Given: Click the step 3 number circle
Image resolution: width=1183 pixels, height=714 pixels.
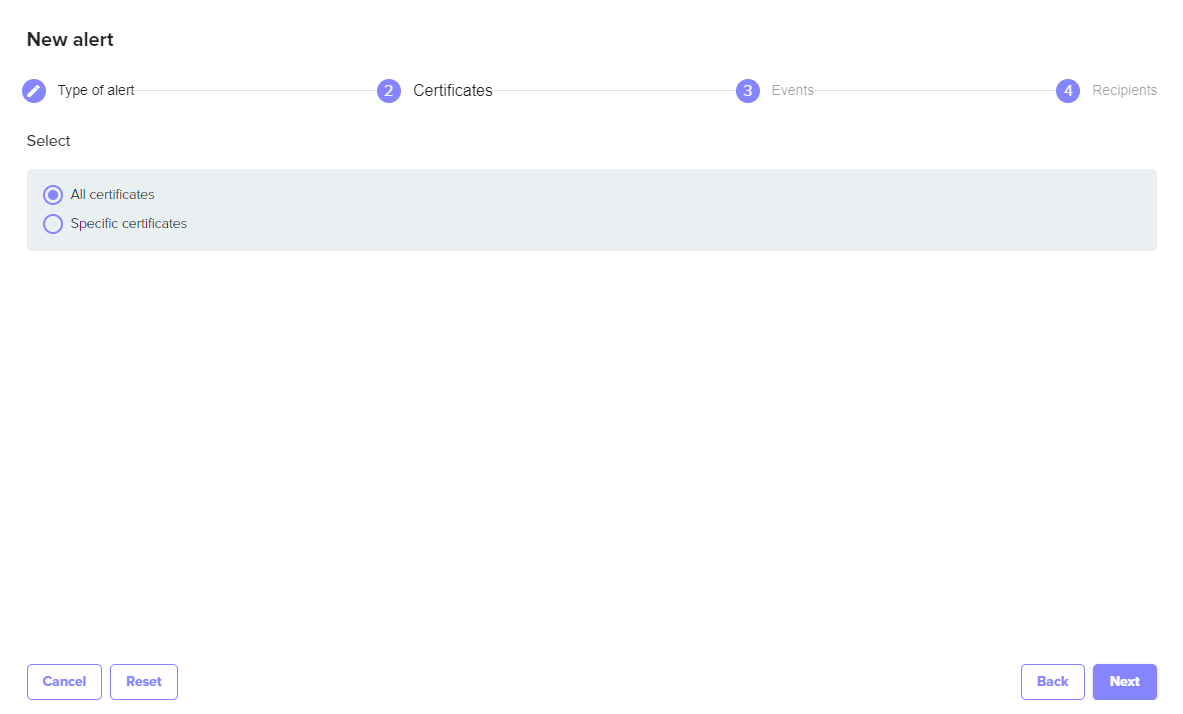Looking at the screenshot, I should click(747, 91).
